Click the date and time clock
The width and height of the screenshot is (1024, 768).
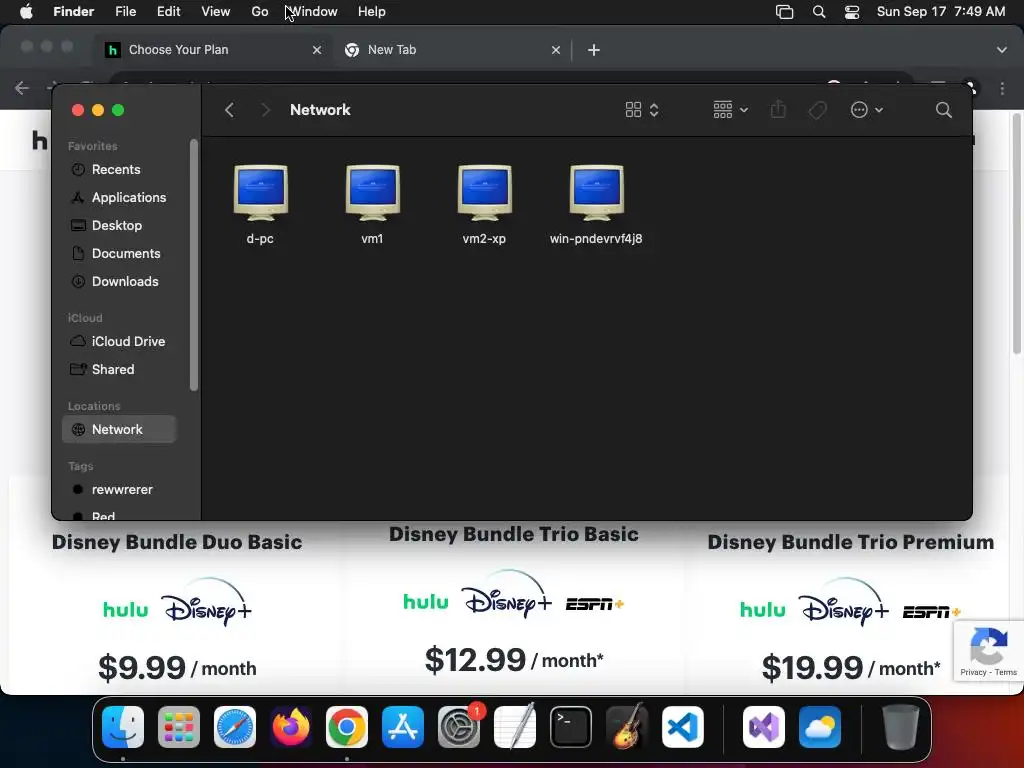(x=940, y=12)
